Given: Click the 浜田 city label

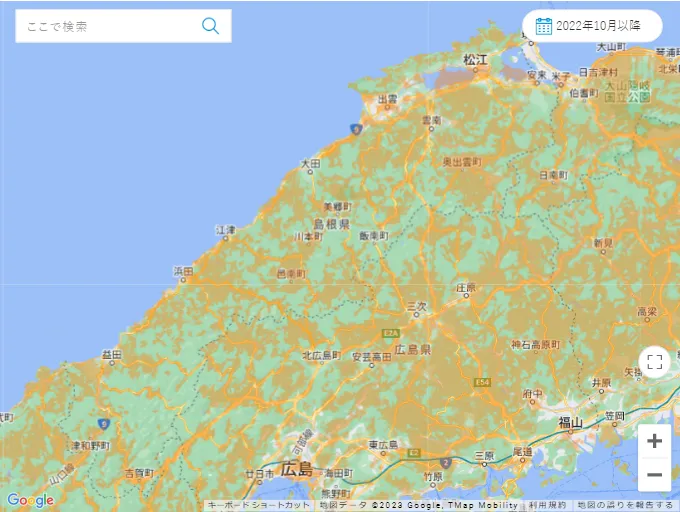Looking at the screenshot, I should (183, 271).
